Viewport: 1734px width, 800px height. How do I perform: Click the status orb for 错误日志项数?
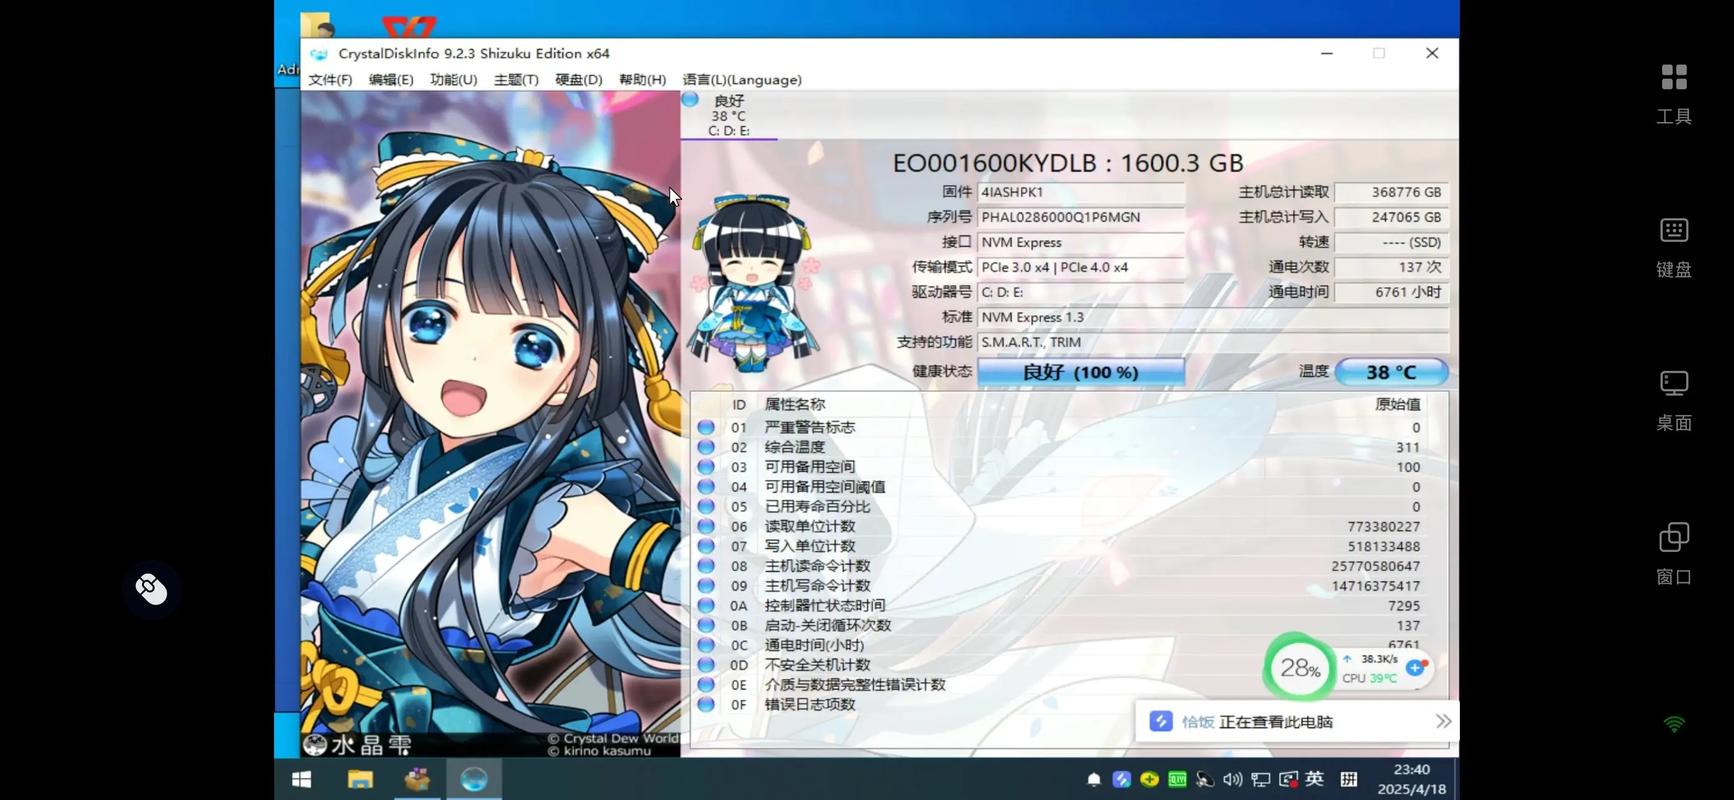click(706, 704)
